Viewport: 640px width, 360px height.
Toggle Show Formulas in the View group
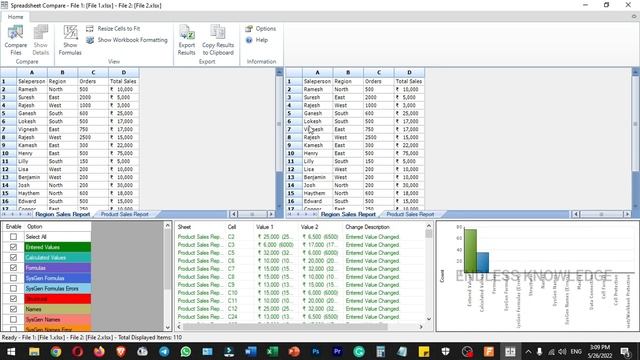click(x=70, y=40)
